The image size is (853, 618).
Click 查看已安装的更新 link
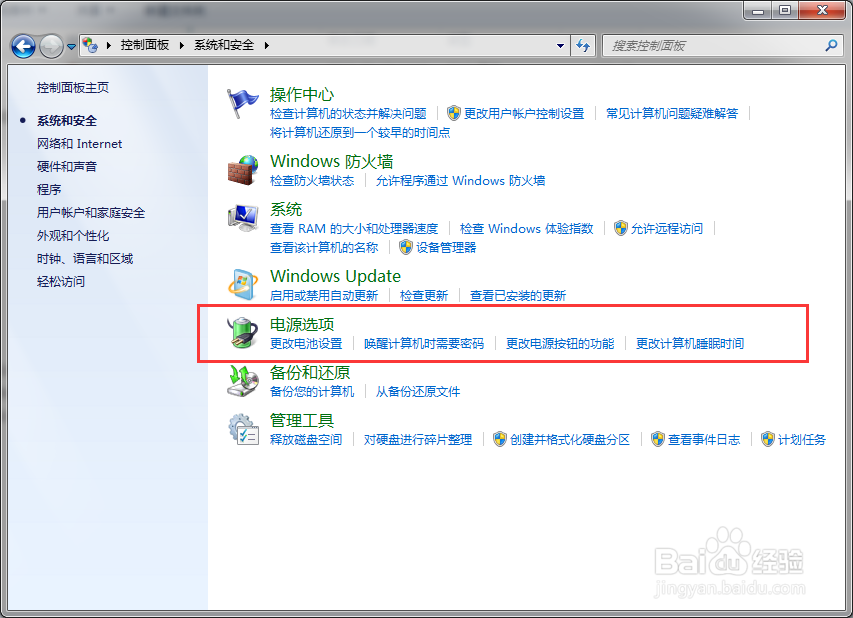click(518, 295)
